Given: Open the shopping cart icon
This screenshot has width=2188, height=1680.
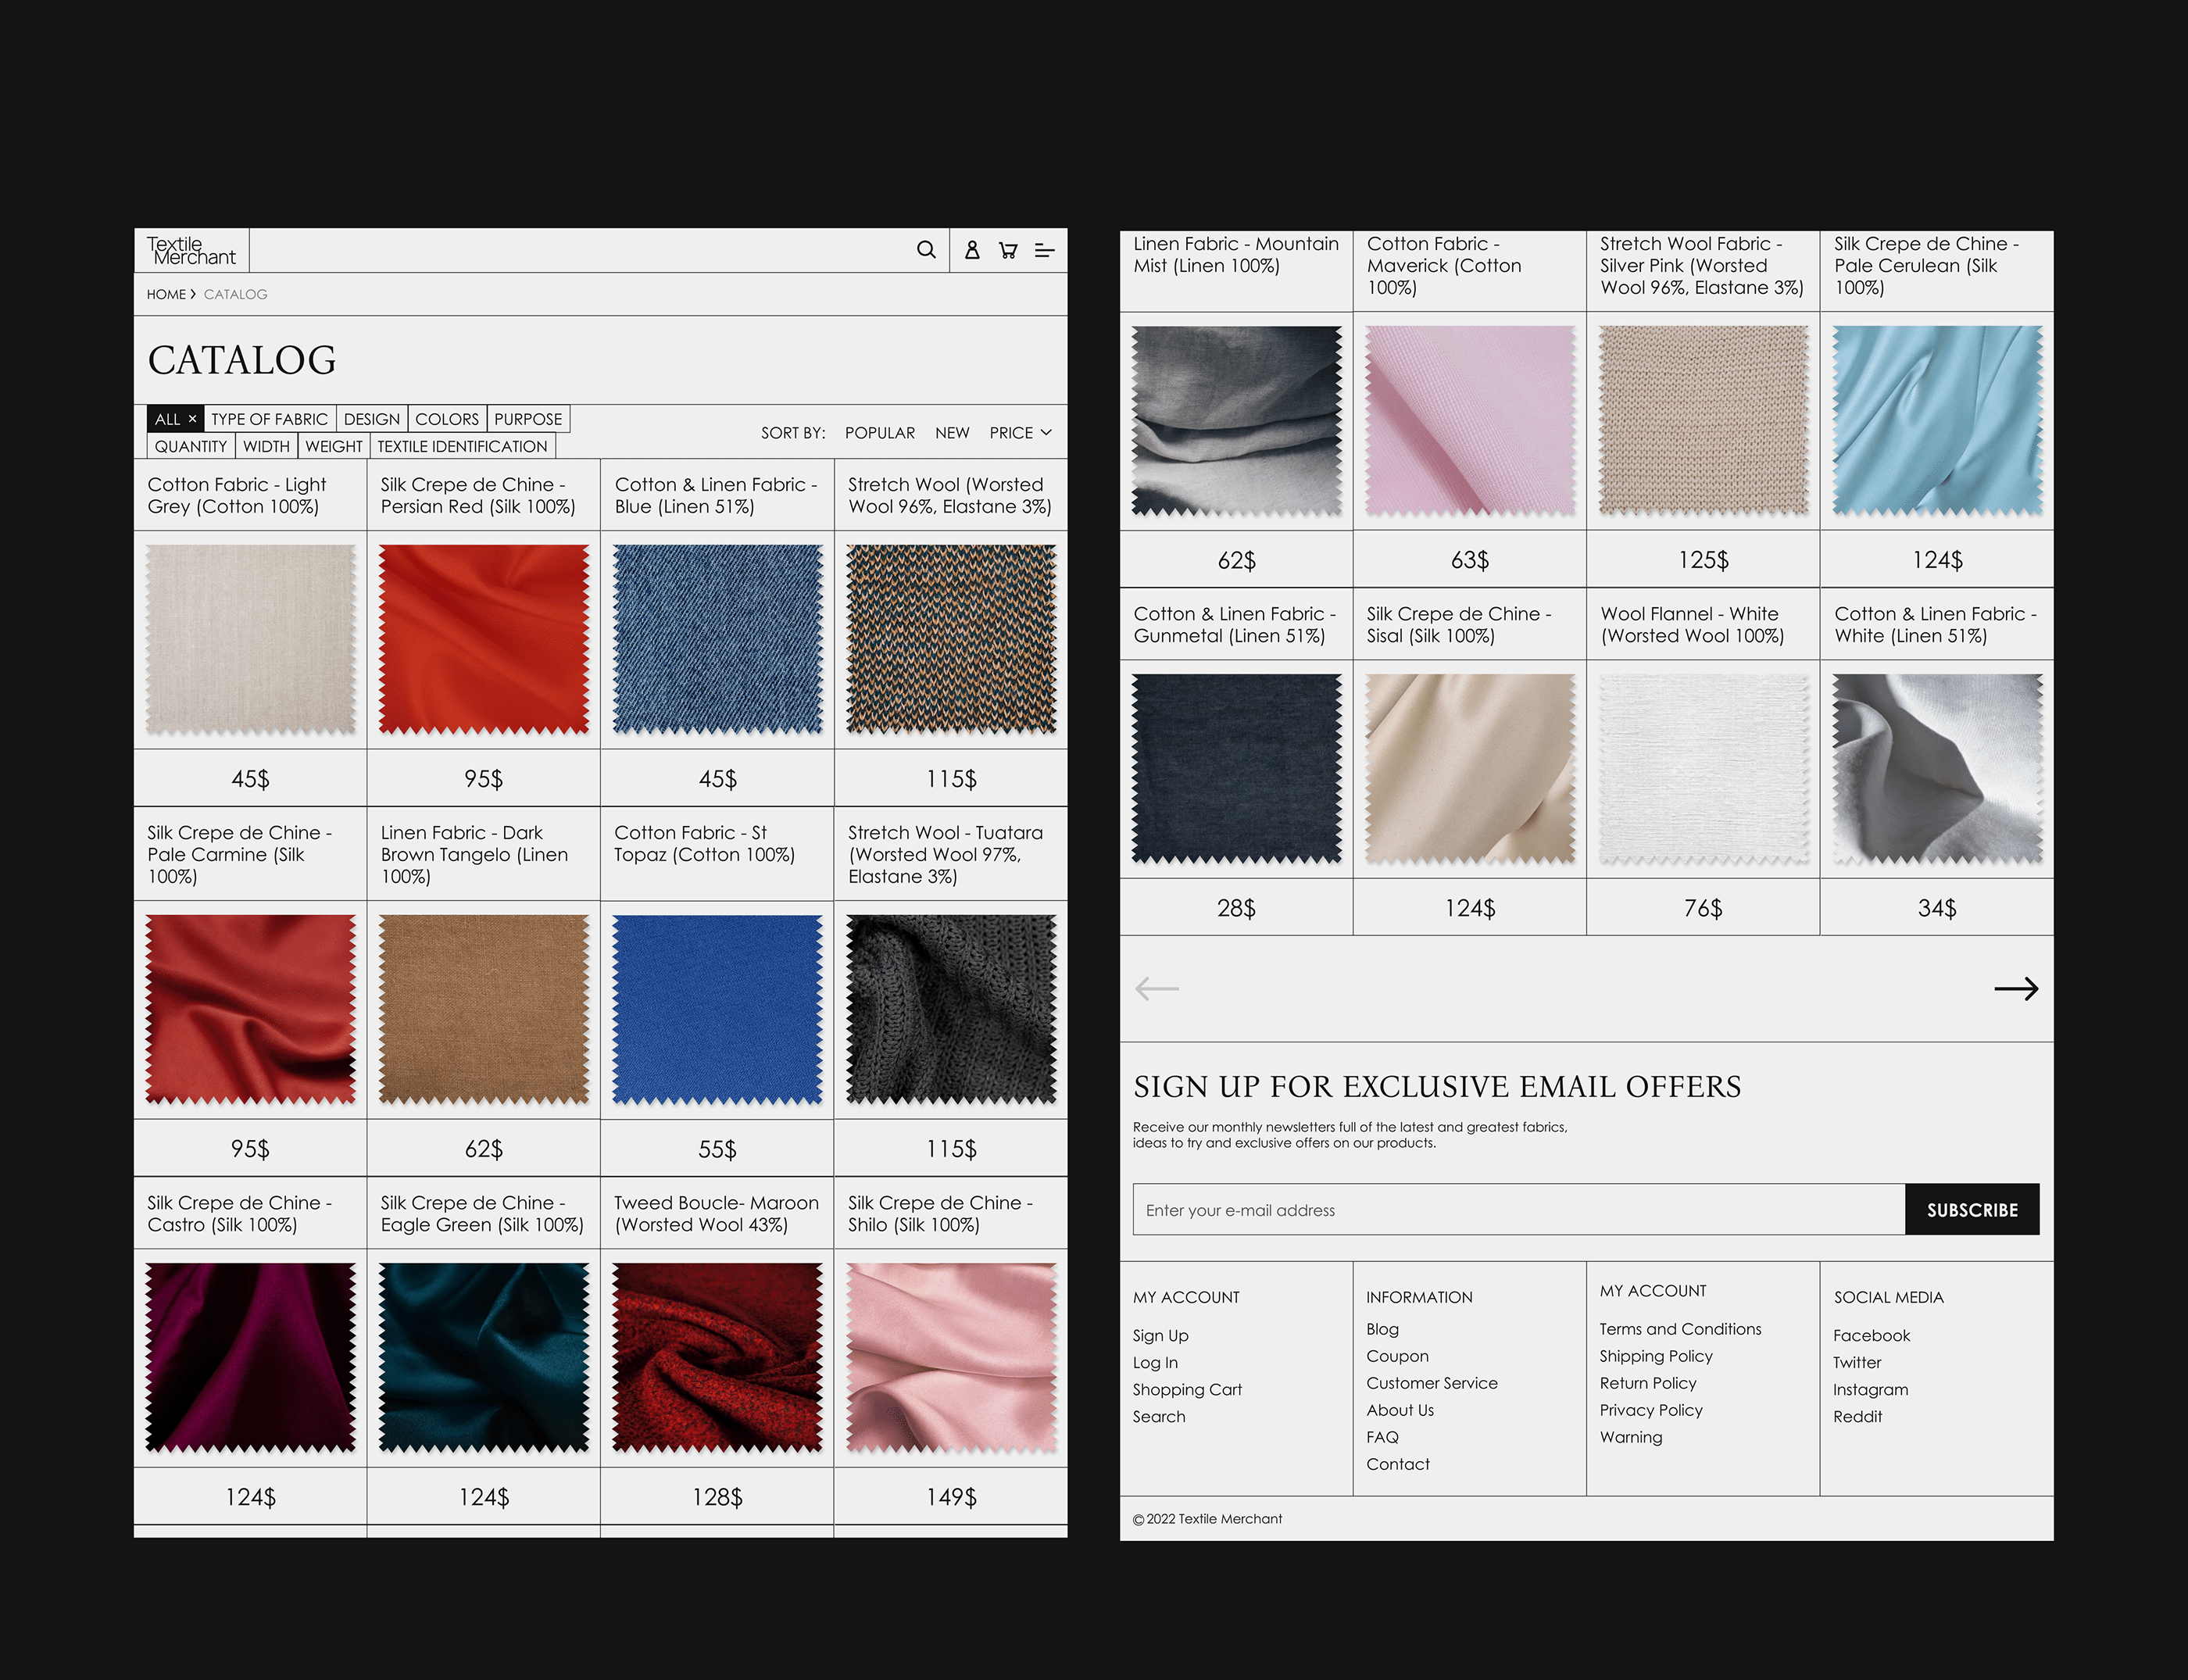Looking at the screenshot, I should pos(1008,250).
